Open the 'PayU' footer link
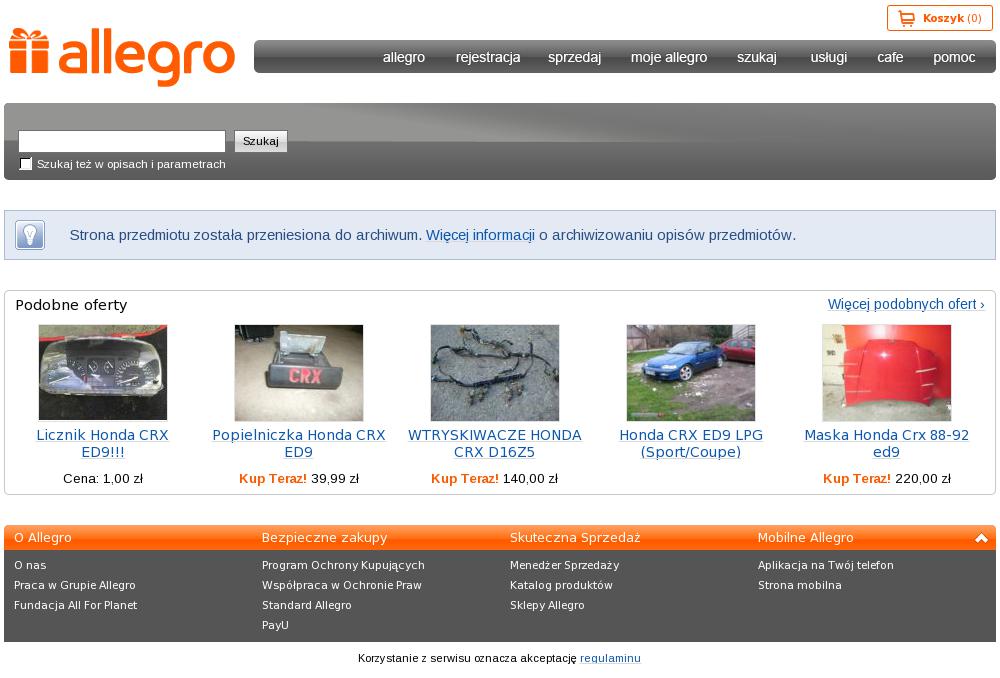The width and height of the screenshot is (1000, 678). [275, 625]
